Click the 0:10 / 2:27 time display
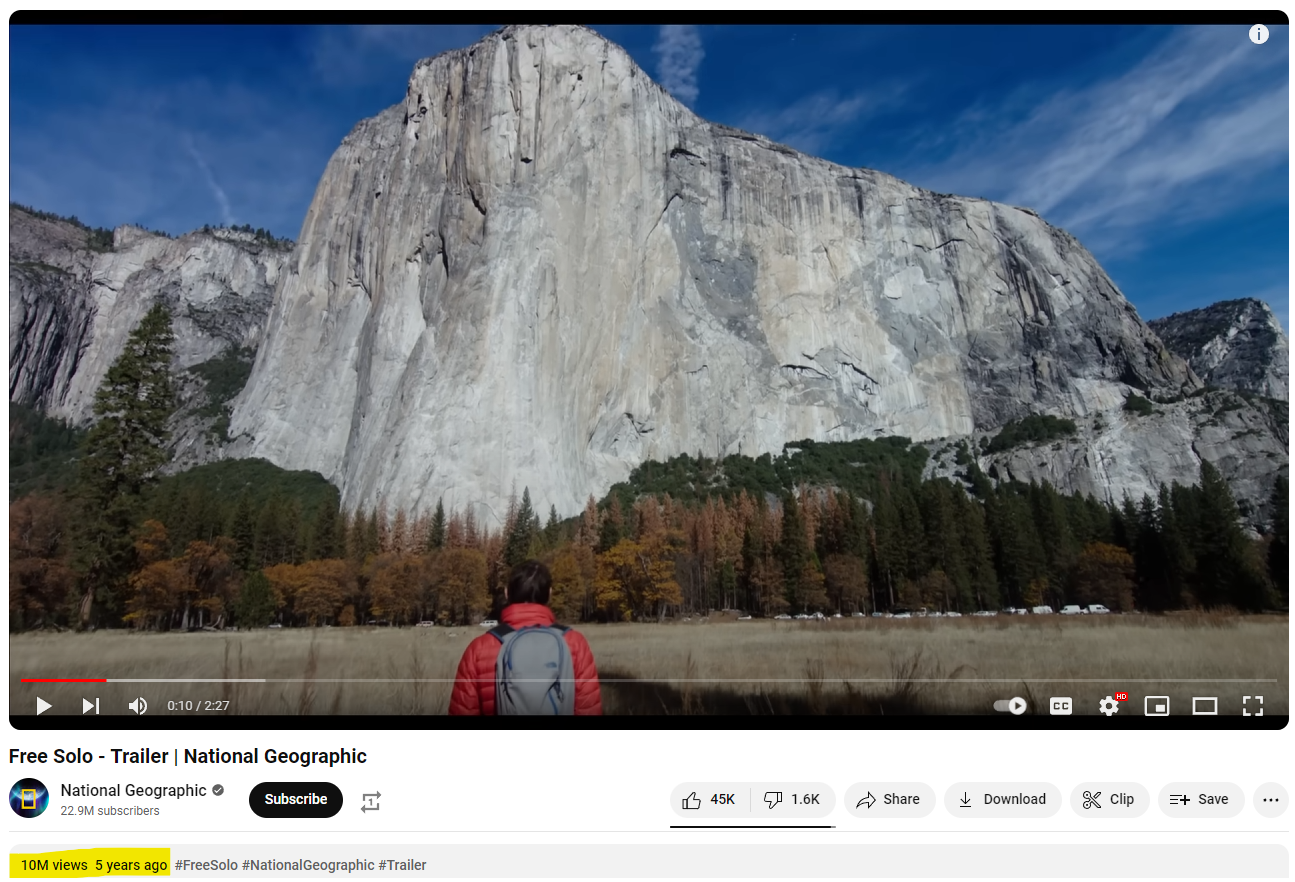The height and width of the screenshot is (882, 1295). coord(198,706)
